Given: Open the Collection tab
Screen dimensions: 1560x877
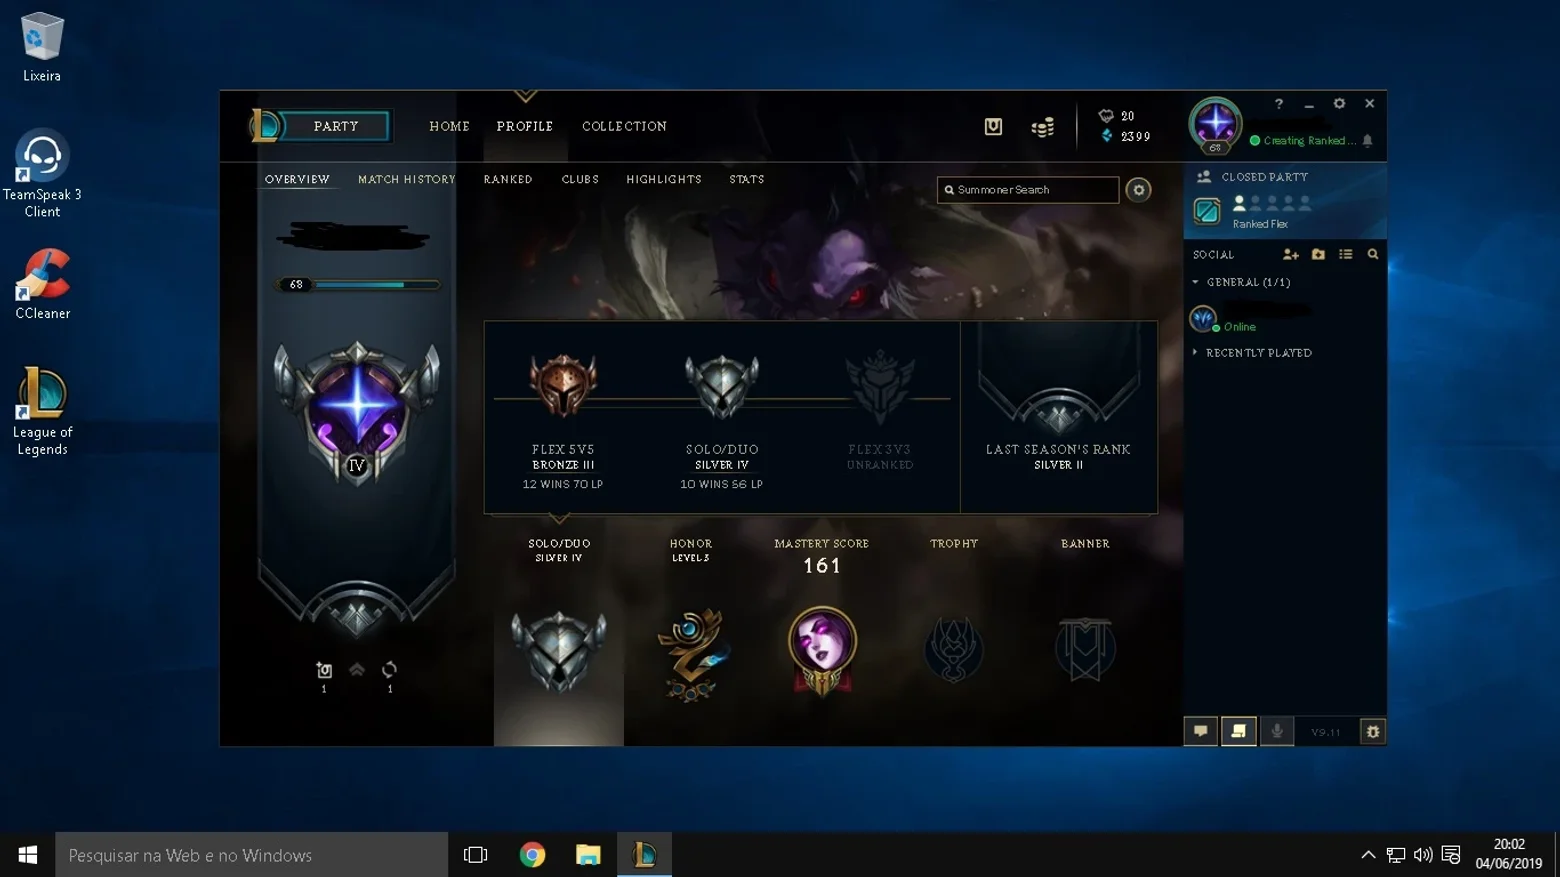Looking at the screenshot, I should tap(624, 127).
